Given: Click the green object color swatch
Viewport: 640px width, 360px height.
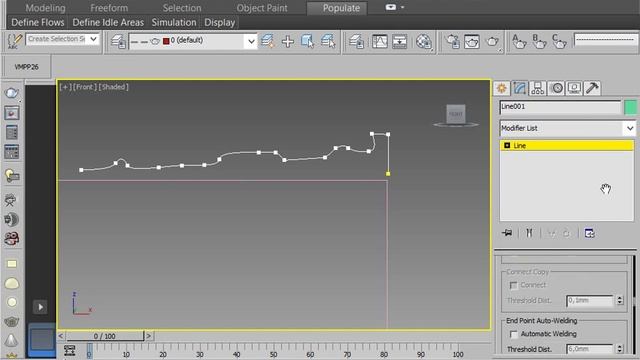Looking at the screenshot, I should (630, 107).
